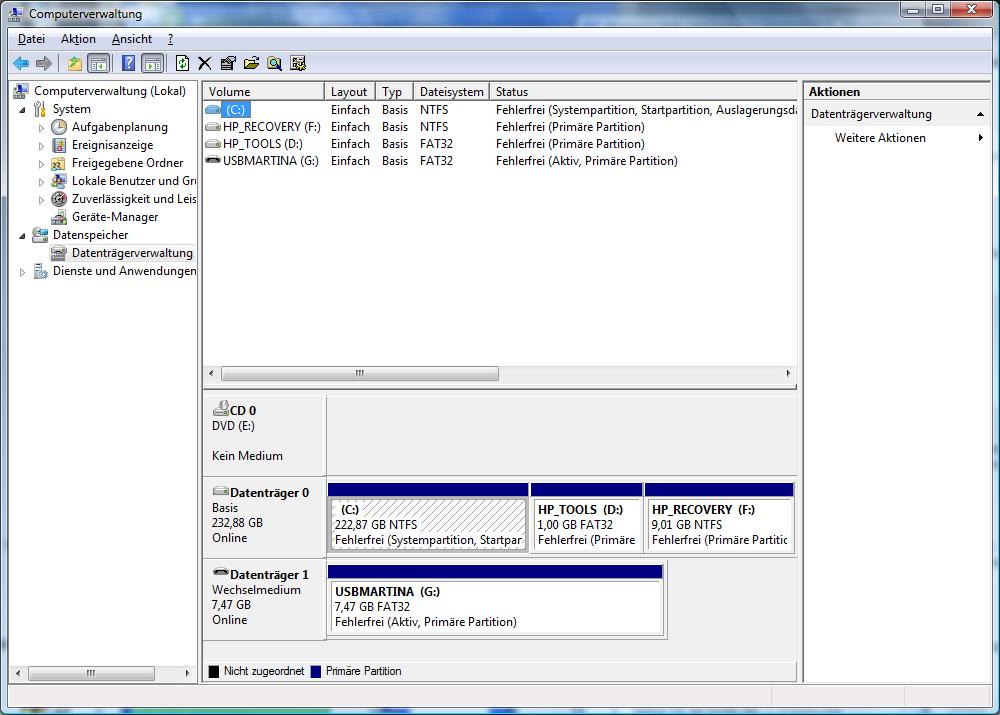
Task: Click the tree pane horizontal scrollbar thumb
Action: [91, 673]
